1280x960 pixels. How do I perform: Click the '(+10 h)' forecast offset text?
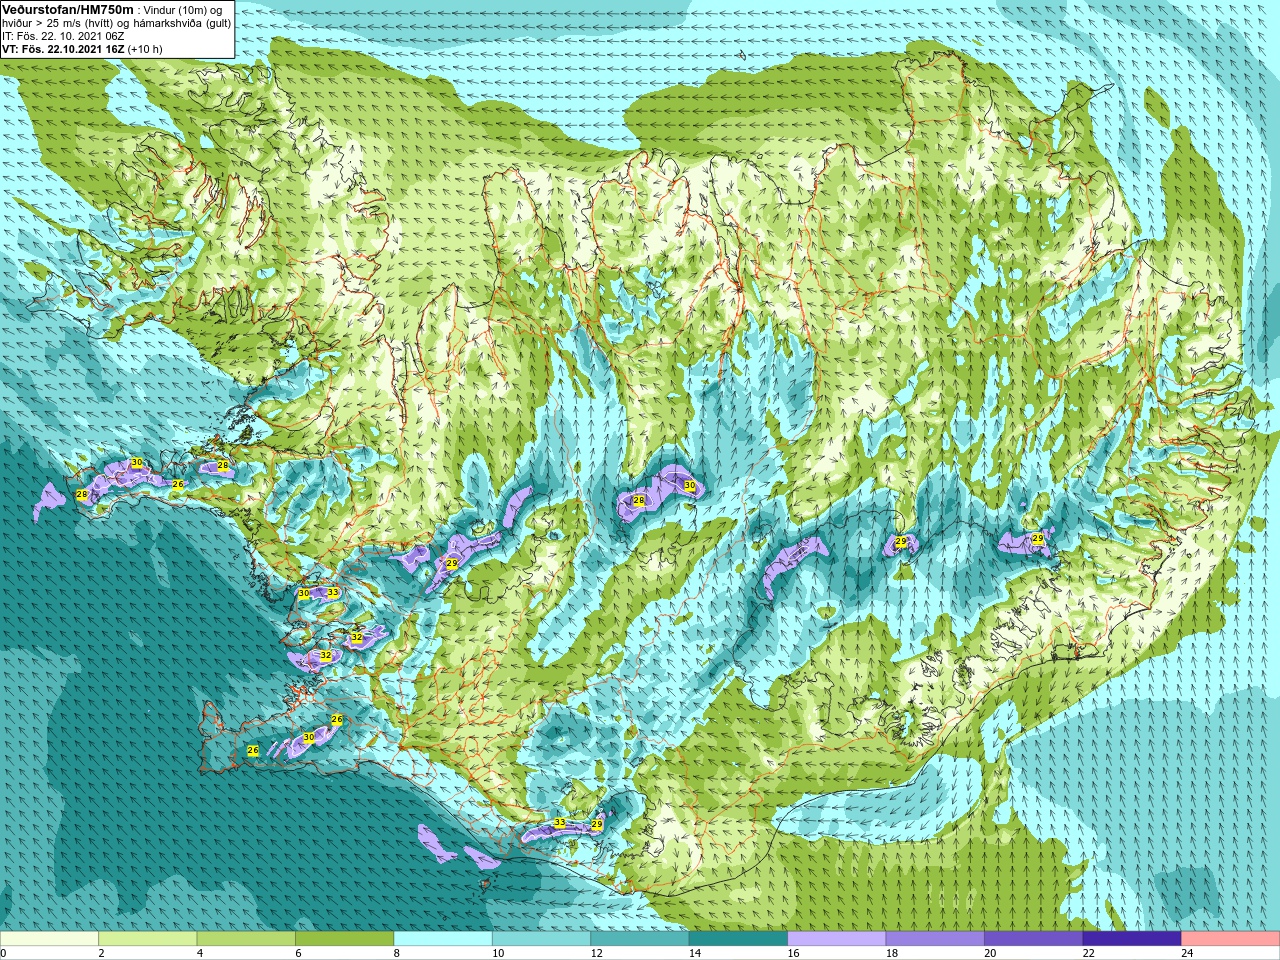pos(145,49)
